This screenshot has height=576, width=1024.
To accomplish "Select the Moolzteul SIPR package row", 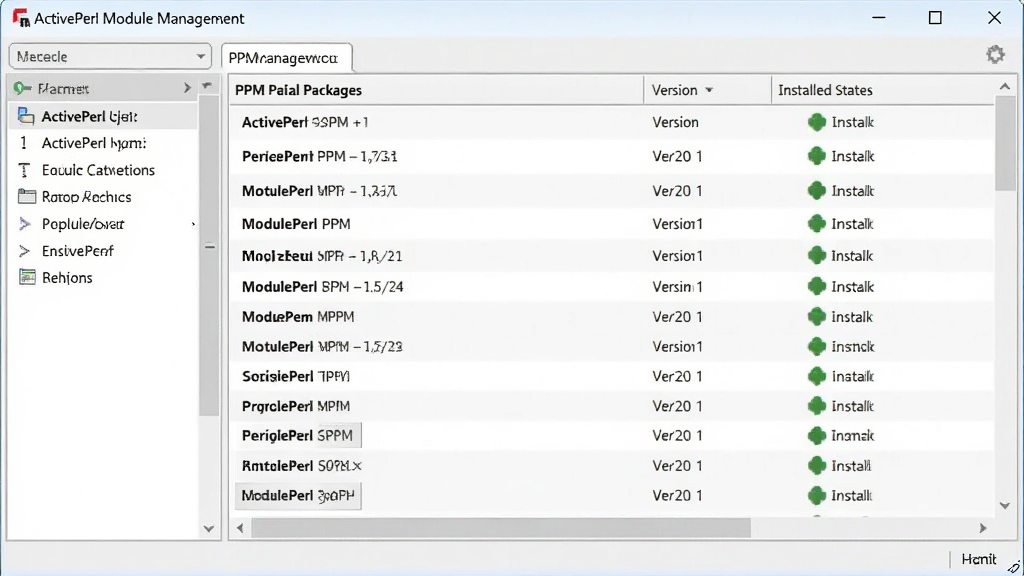I will tap(612, 255).
